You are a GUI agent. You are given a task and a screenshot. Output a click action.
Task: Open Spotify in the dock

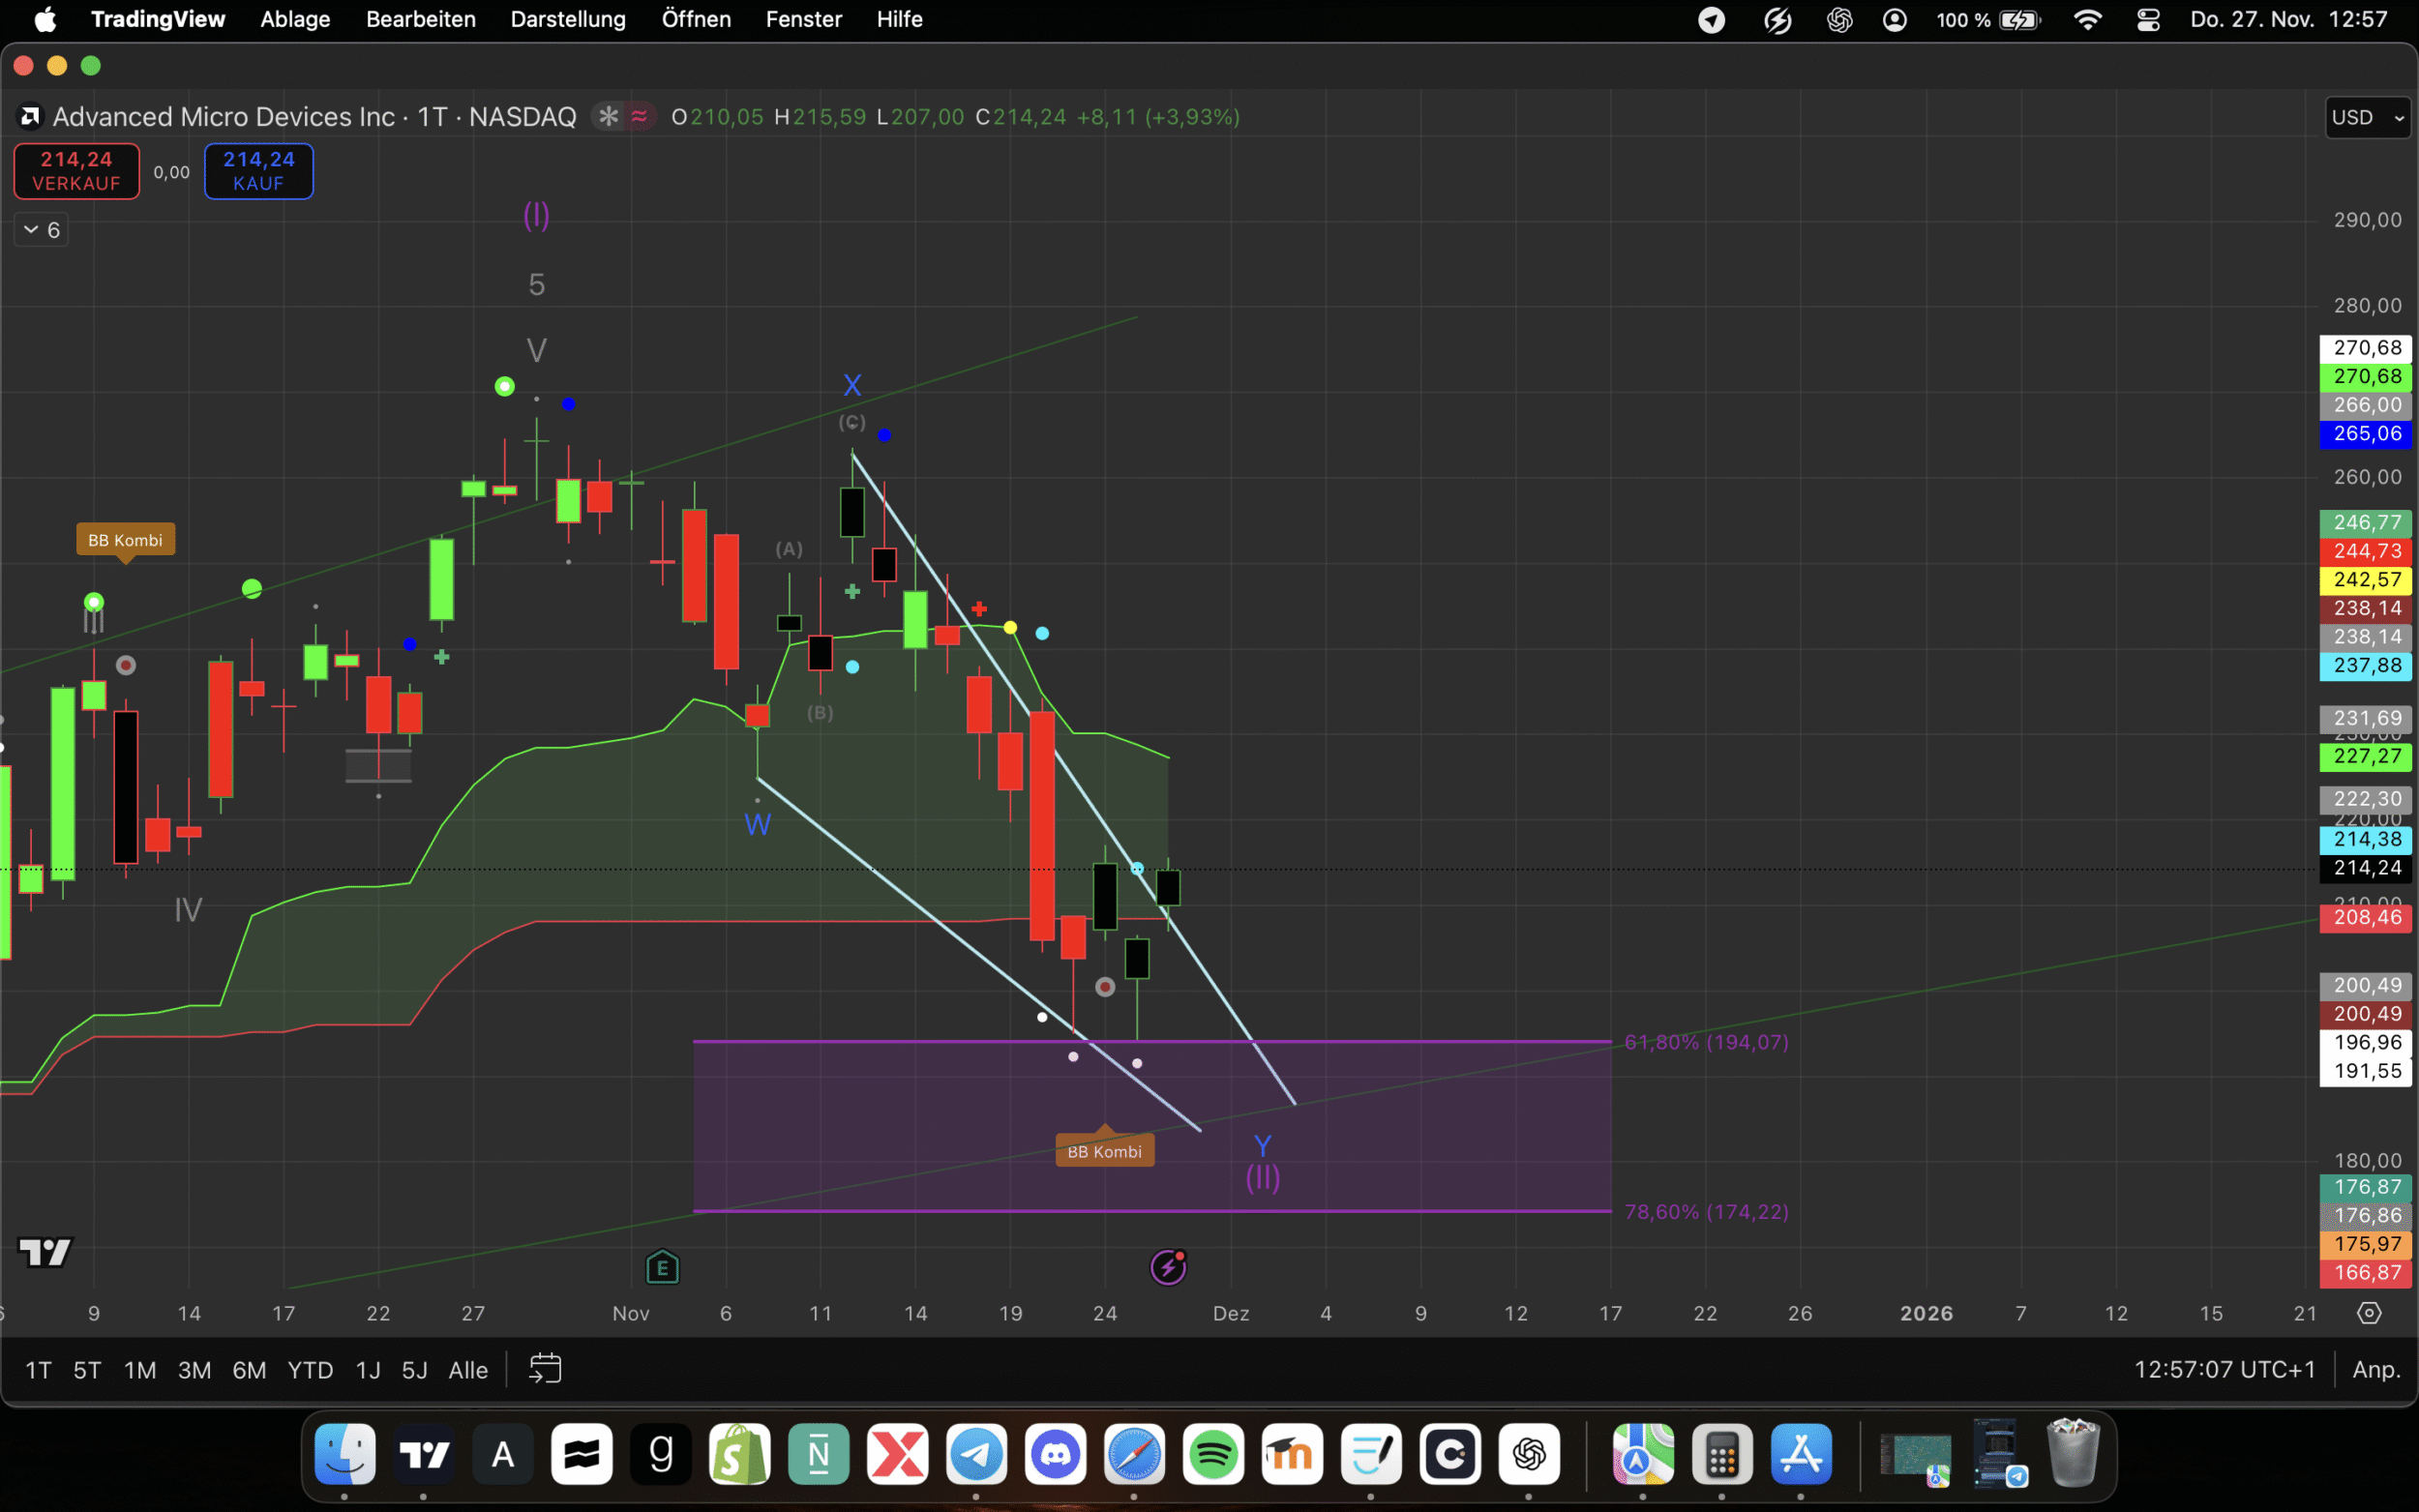pyautogui.click(x=1213, y=1454)
